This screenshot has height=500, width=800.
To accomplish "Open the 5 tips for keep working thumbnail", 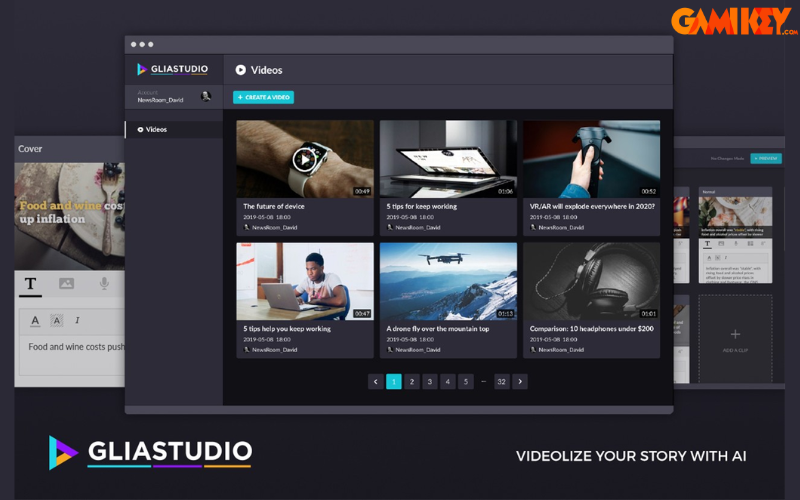I will [448, 159].
